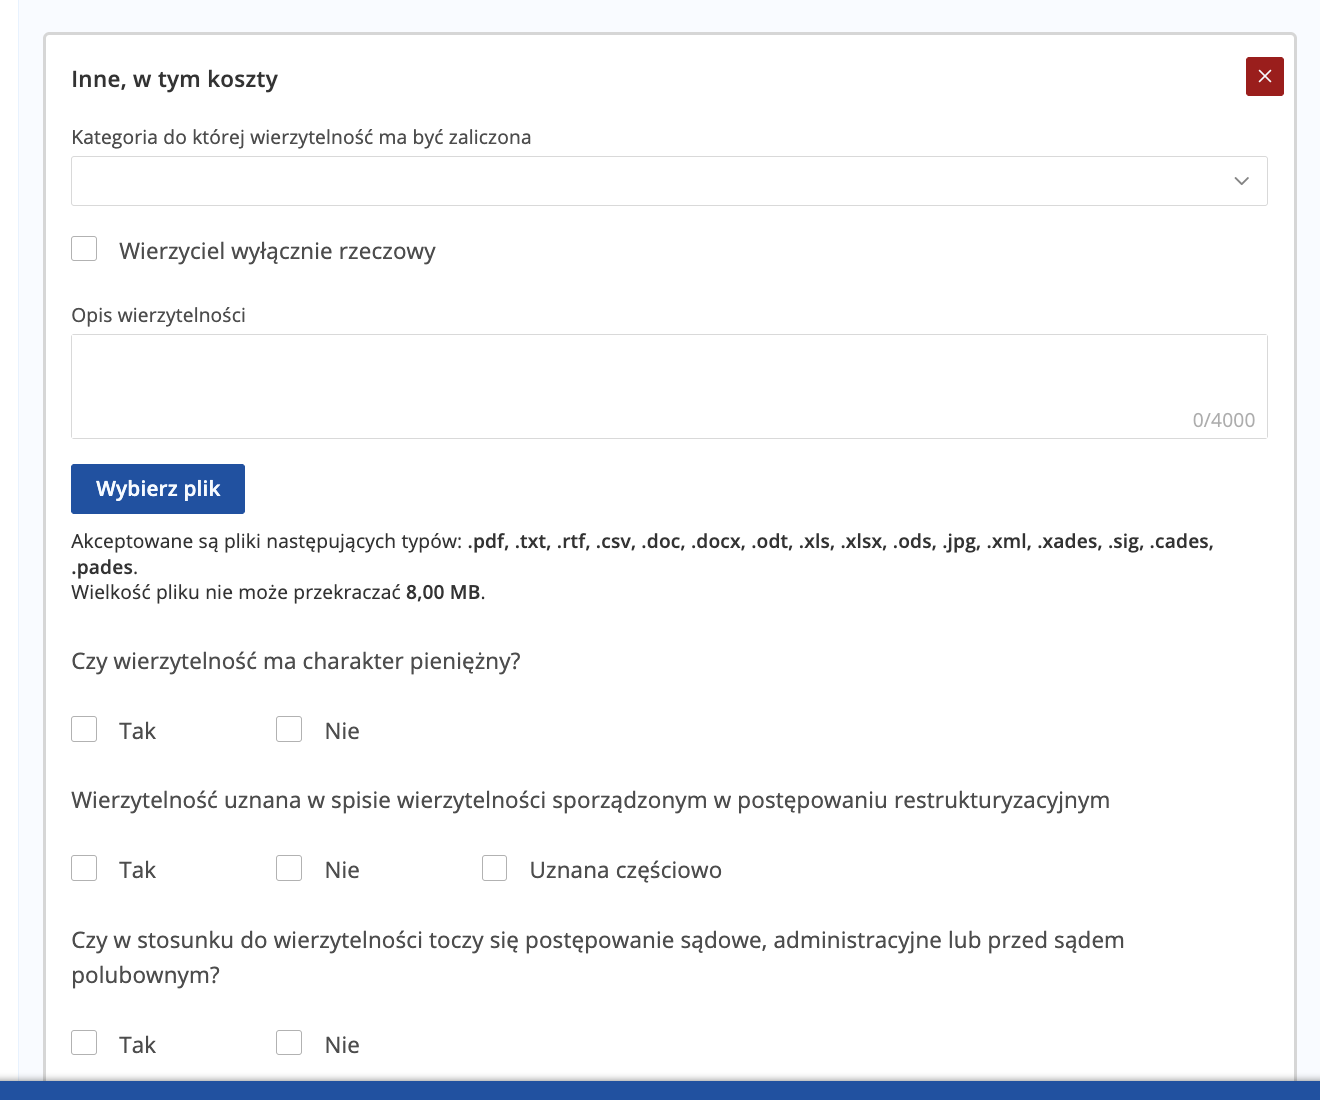Click the "Inne, w tym koszty" heading

pos(175,79)
